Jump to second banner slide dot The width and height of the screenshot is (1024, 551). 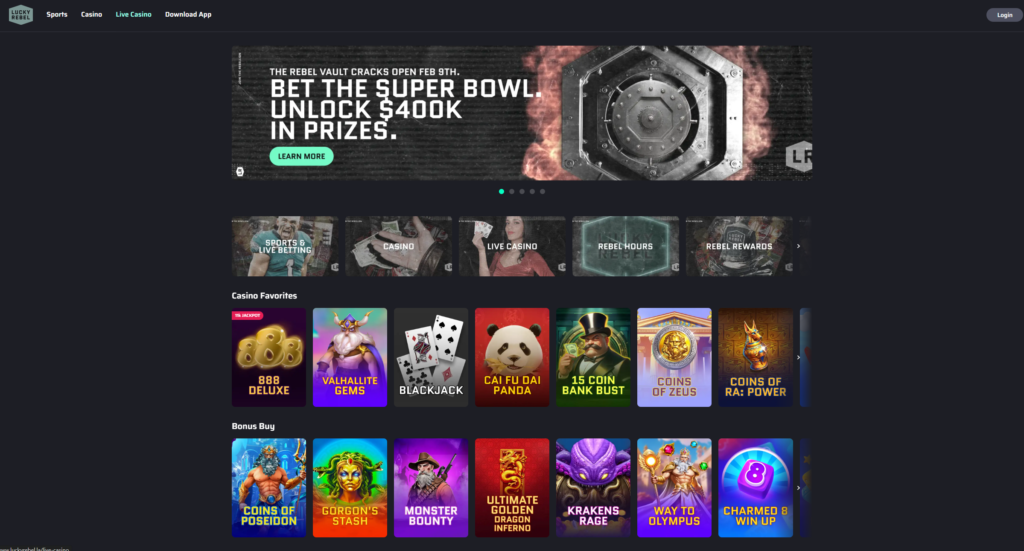(512, 191)
